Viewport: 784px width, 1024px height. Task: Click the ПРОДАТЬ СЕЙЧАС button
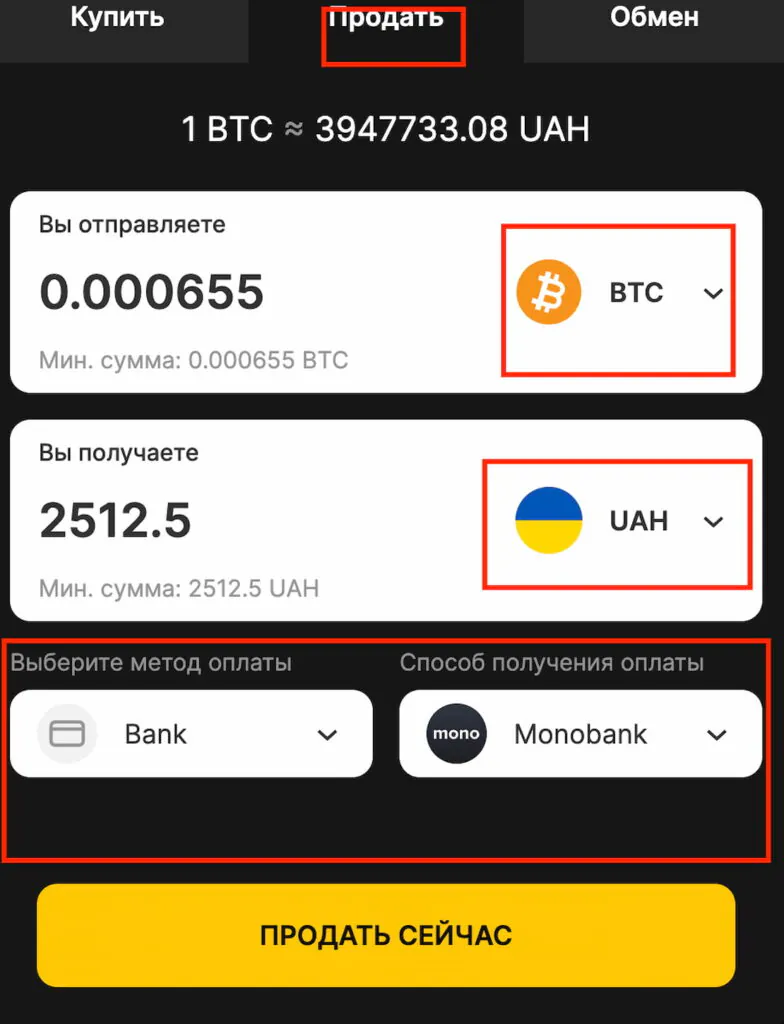(386, 935)
